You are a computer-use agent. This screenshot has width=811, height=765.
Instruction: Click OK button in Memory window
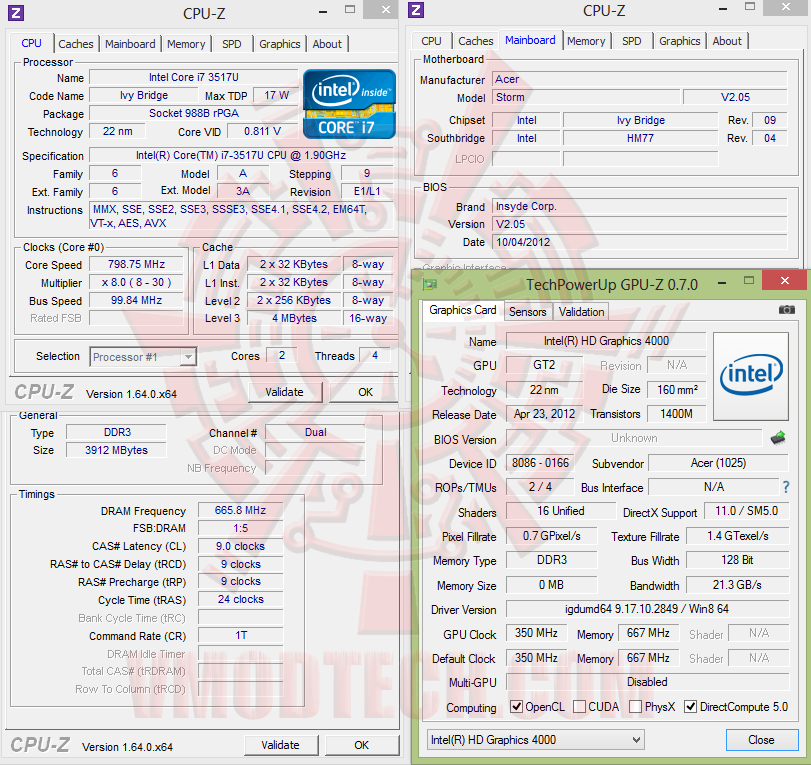362,745
